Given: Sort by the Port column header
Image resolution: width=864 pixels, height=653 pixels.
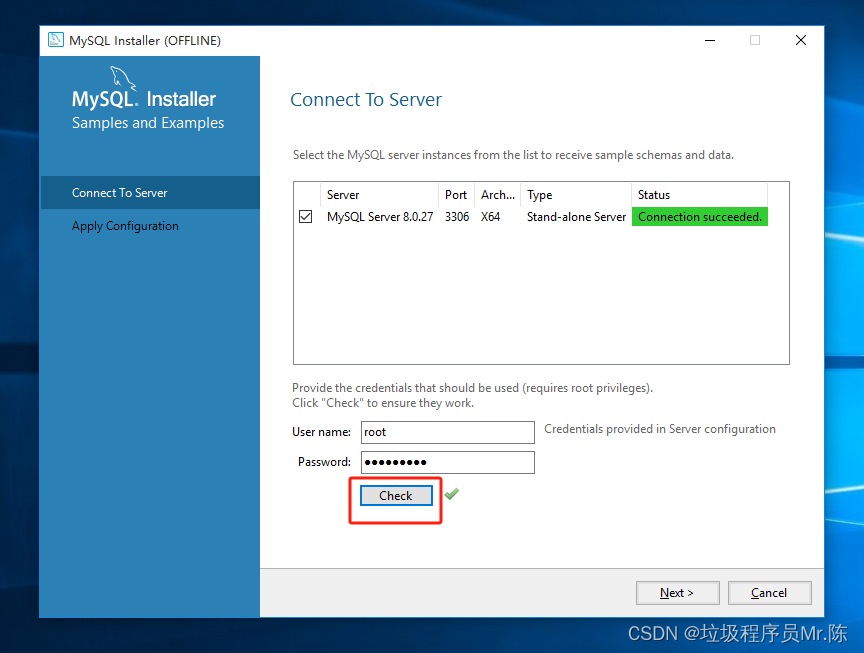Looking at the screenshot, I should click(456, 195).
